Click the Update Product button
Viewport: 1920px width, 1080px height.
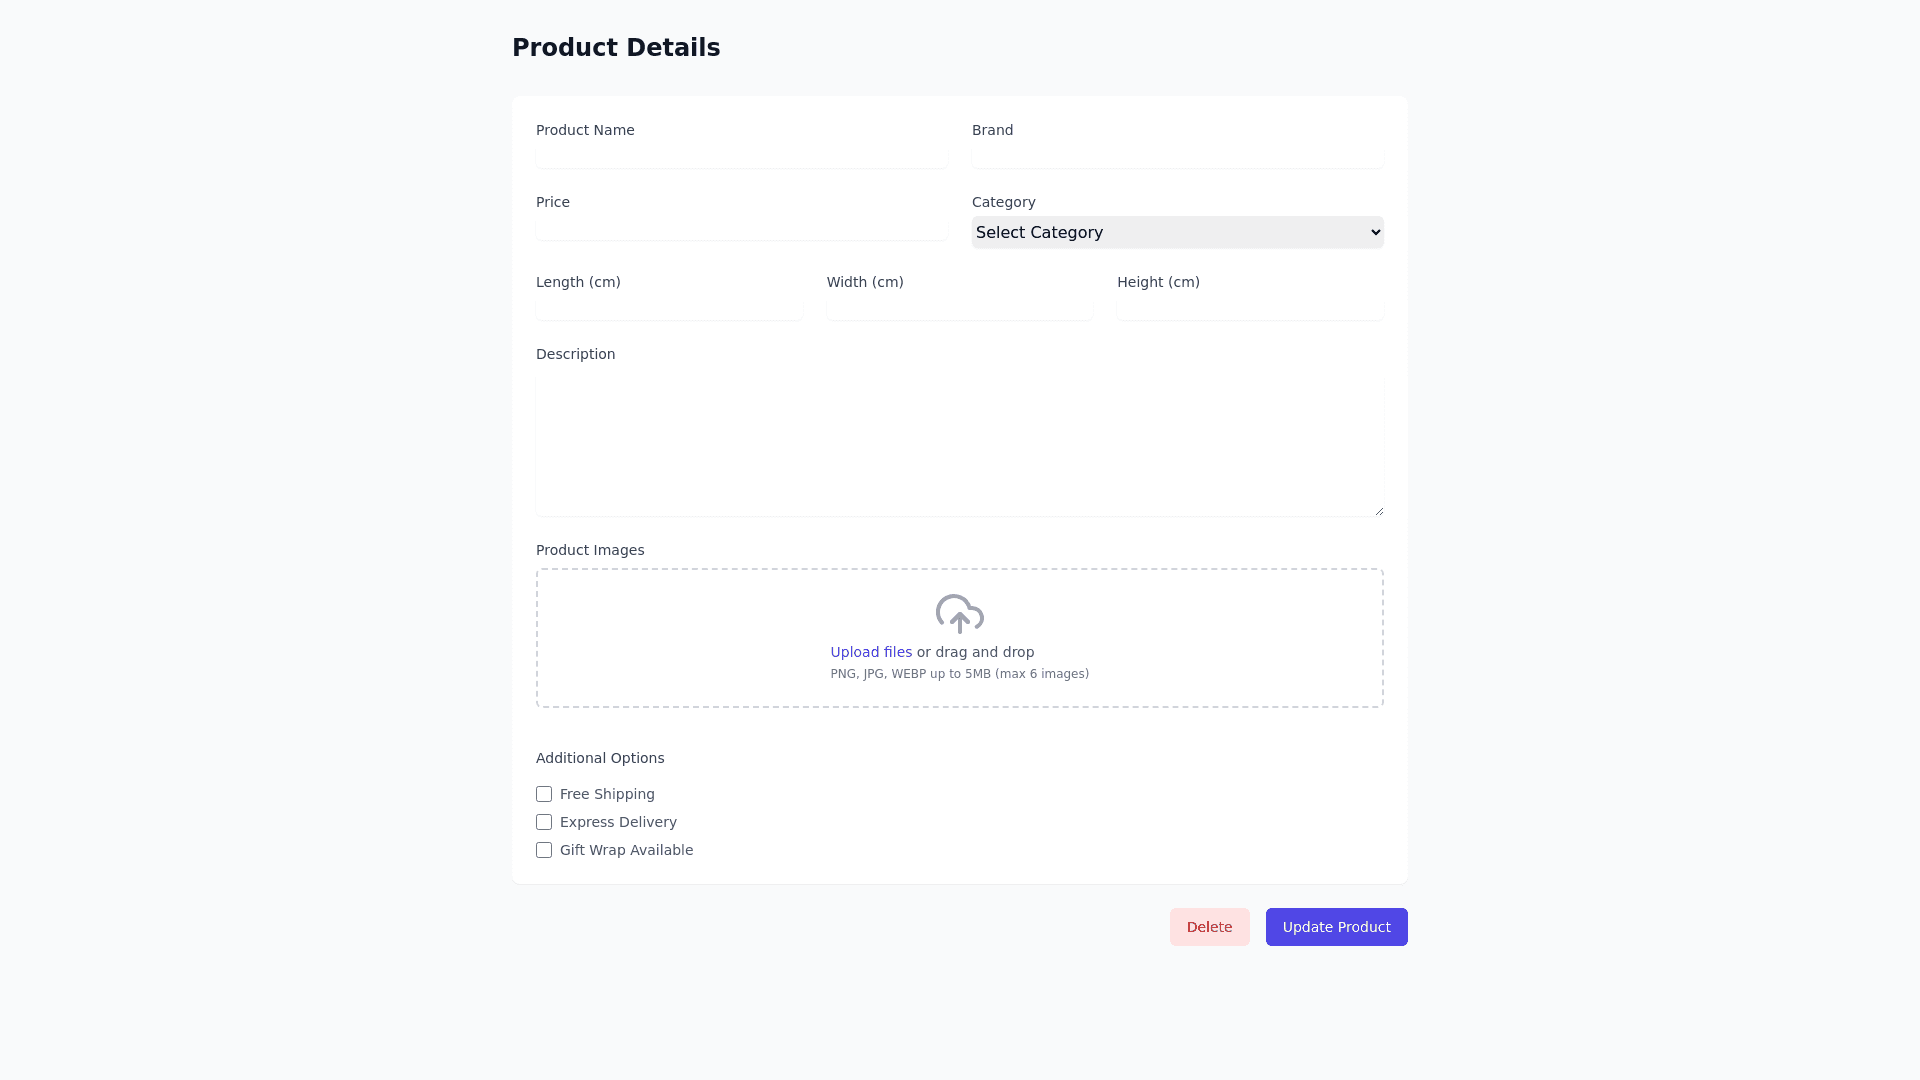click(1336, 927)
